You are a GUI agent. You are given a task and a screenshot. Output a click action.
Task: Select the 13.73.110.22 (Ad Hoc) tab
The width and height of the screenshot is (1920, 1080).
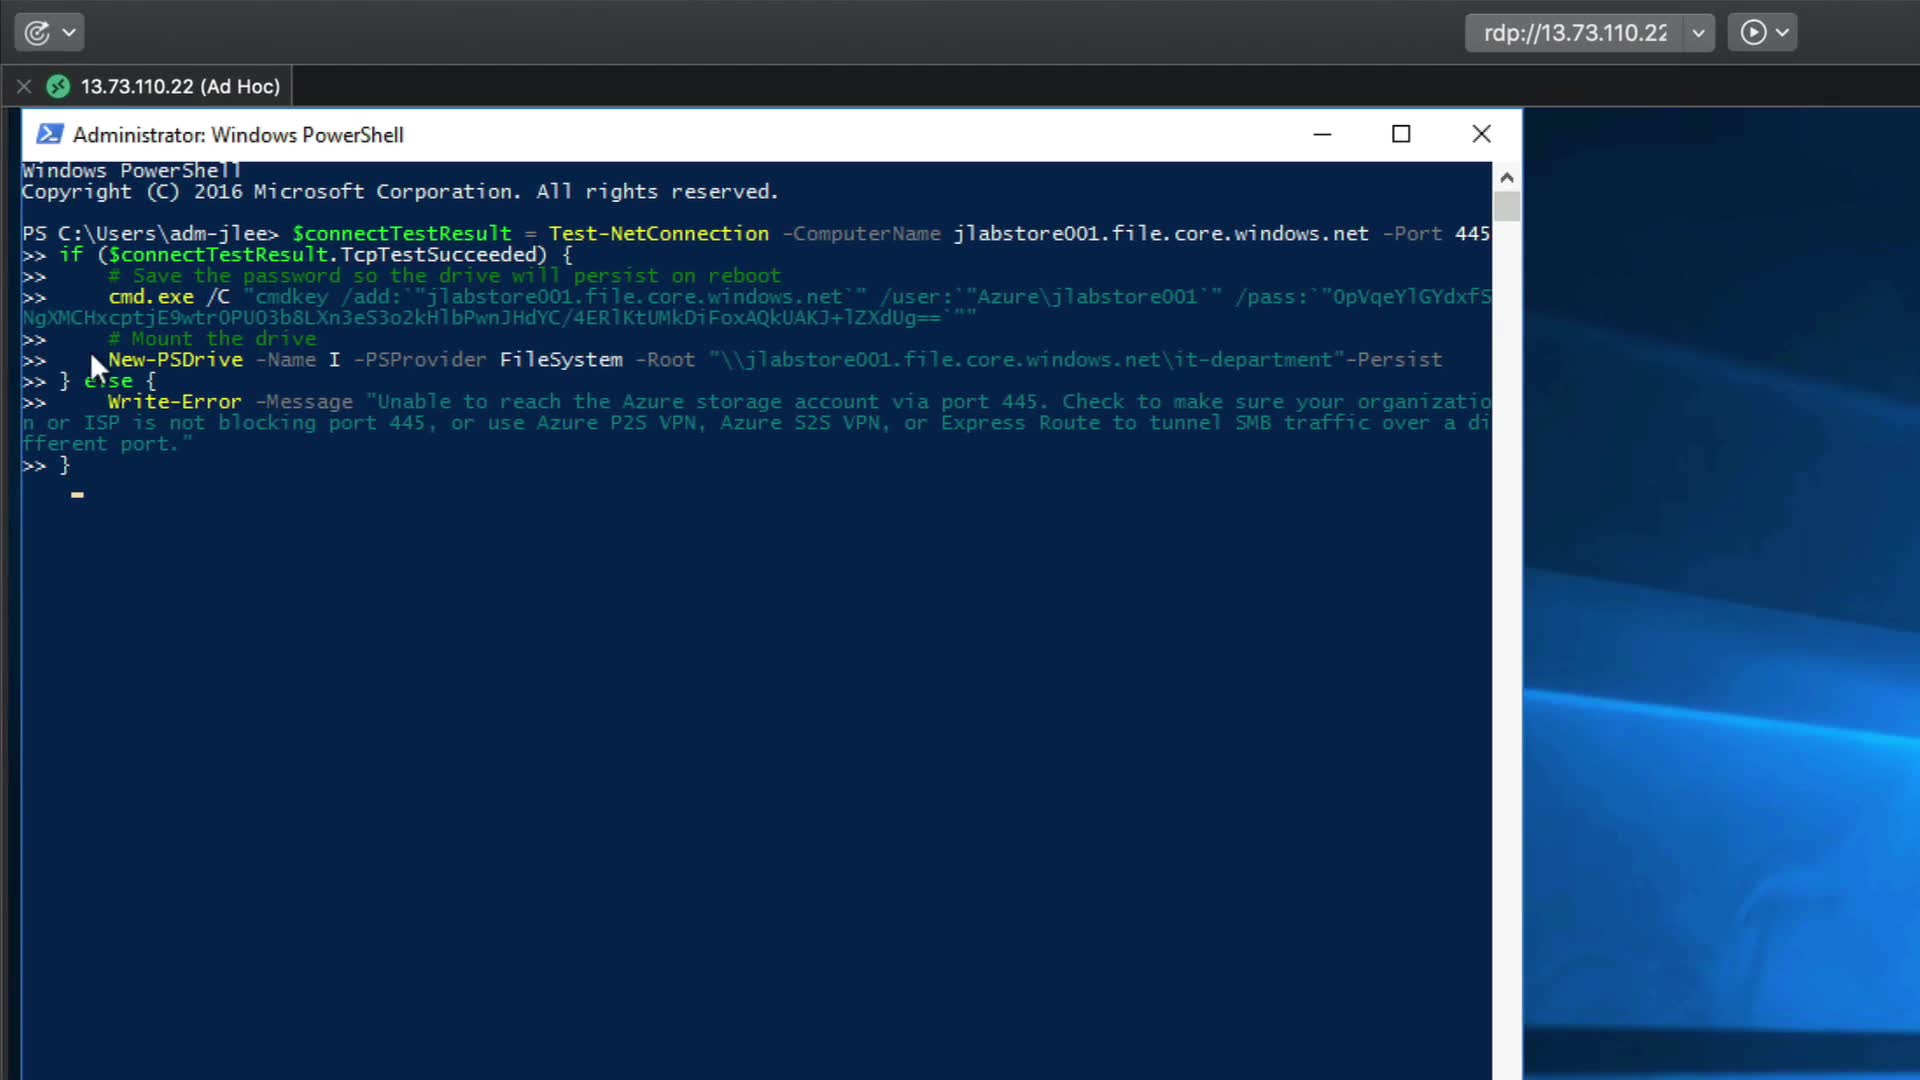tap(180, 87)
